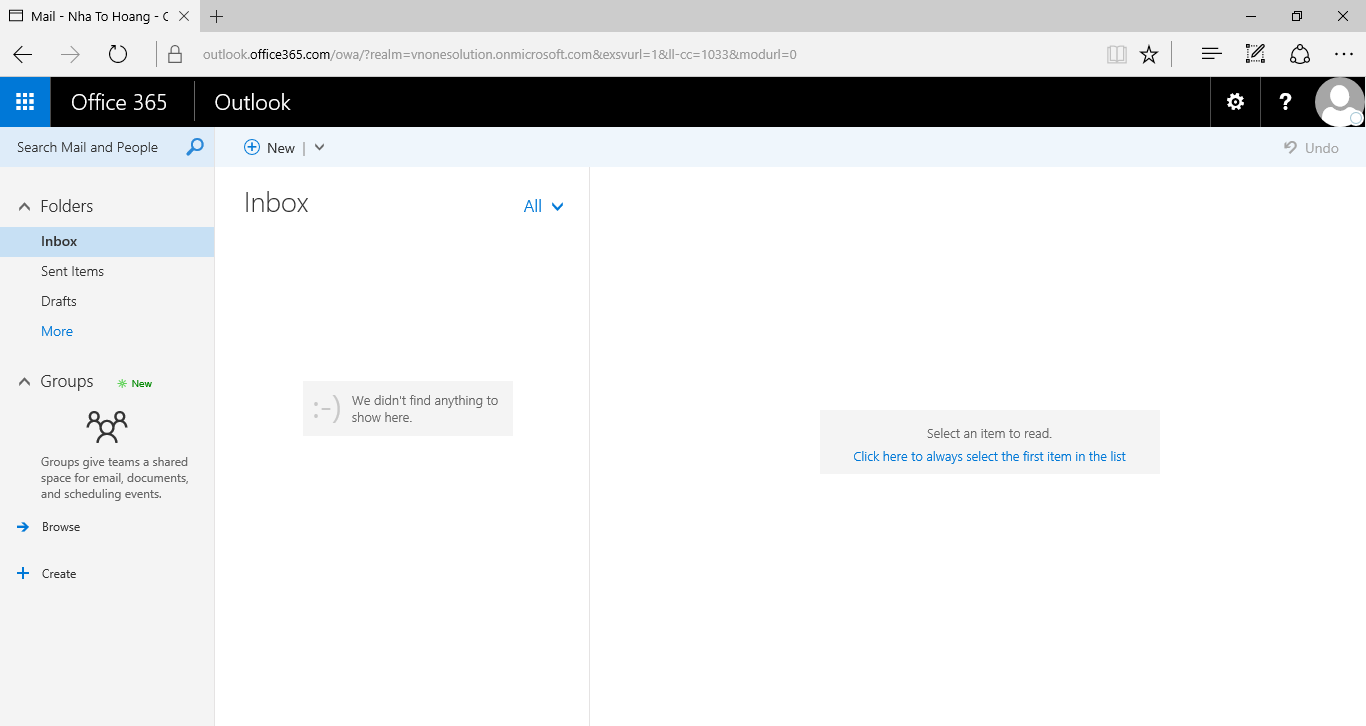The height and width of the screenshot is (726, 1366).
Task: Open the Make a Web Note tool
Action: 1255,54
